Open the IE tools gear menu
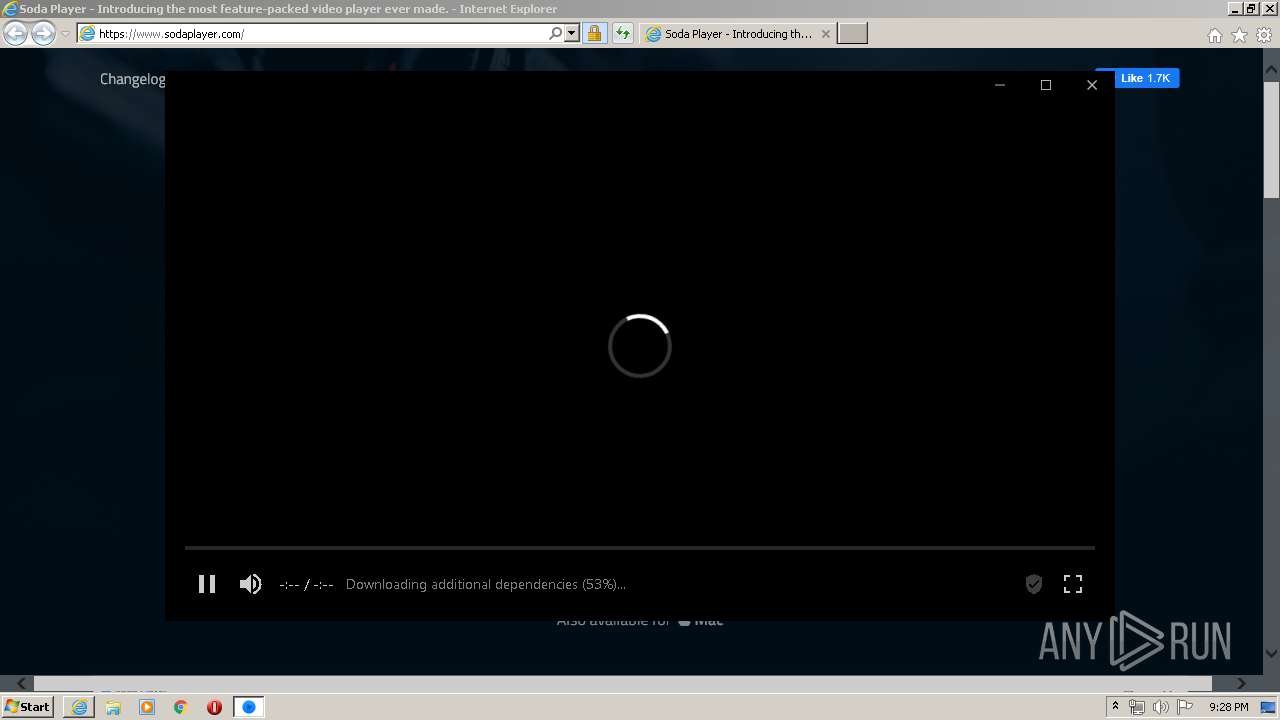Screen dimensions: 1280x720 (1264, 35)
